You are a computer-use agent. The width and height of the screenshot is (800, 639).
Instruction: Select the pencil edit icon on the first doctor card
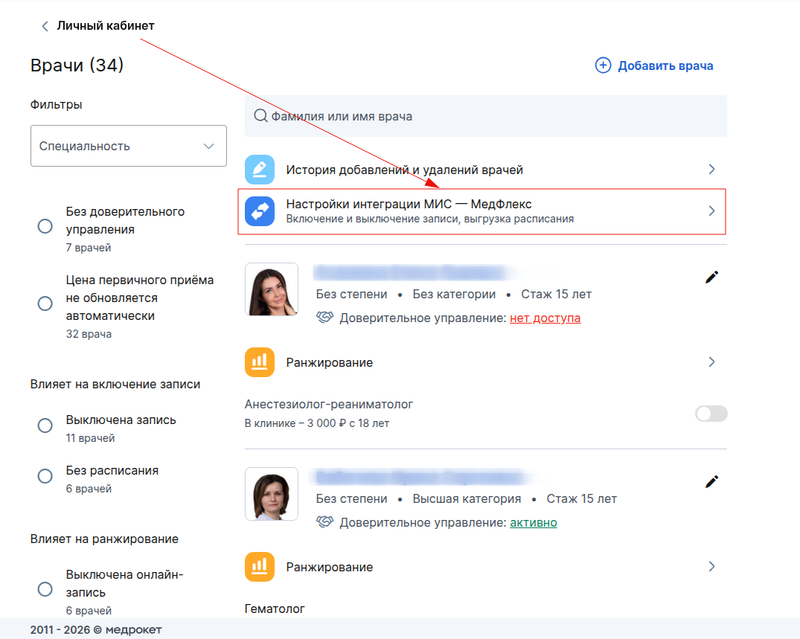[x=711, y=277]
